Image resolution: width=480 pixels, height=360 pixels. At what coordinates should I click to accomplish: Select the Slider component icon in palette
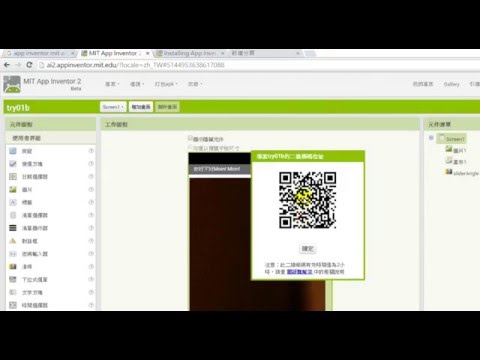click(x=13, y=267)
